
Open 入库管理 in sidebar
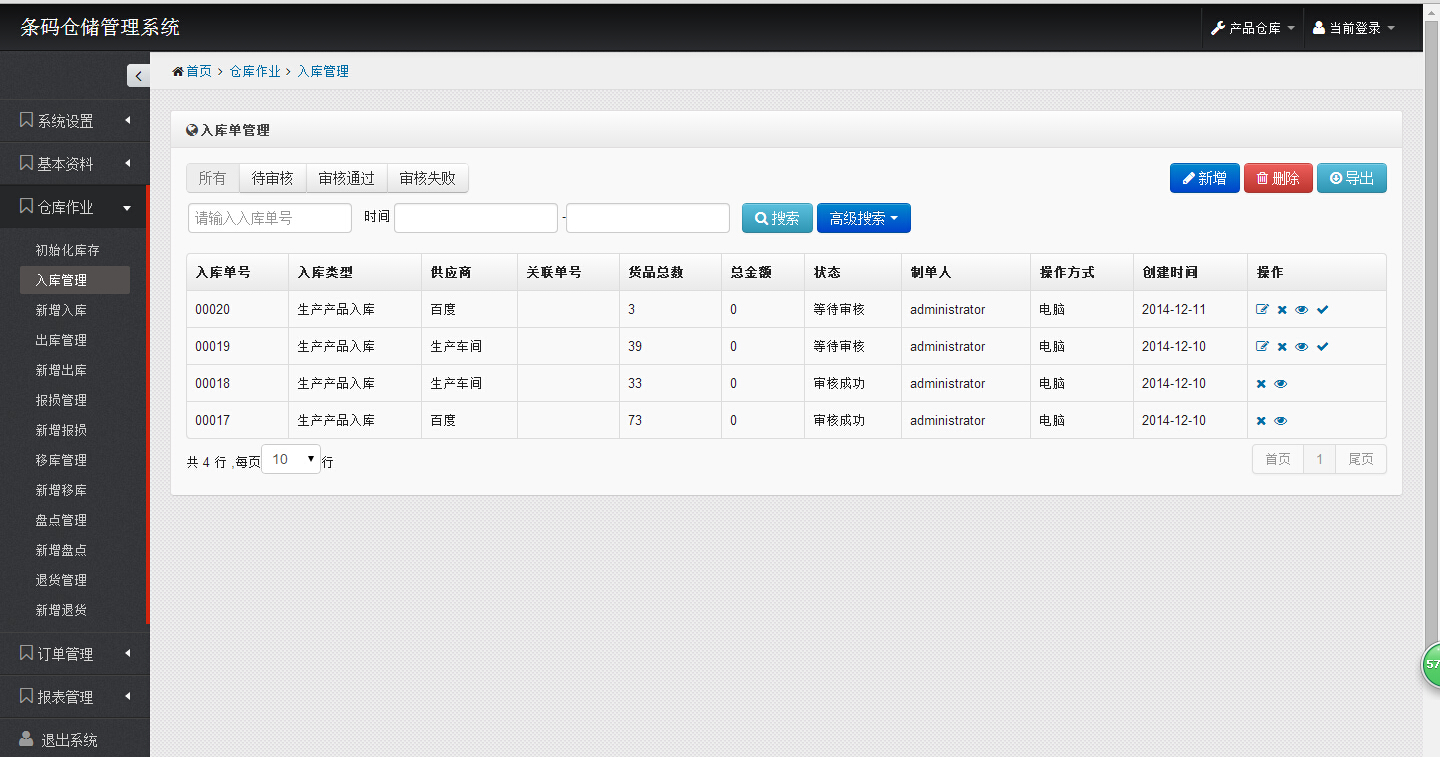tap(75, 280)
